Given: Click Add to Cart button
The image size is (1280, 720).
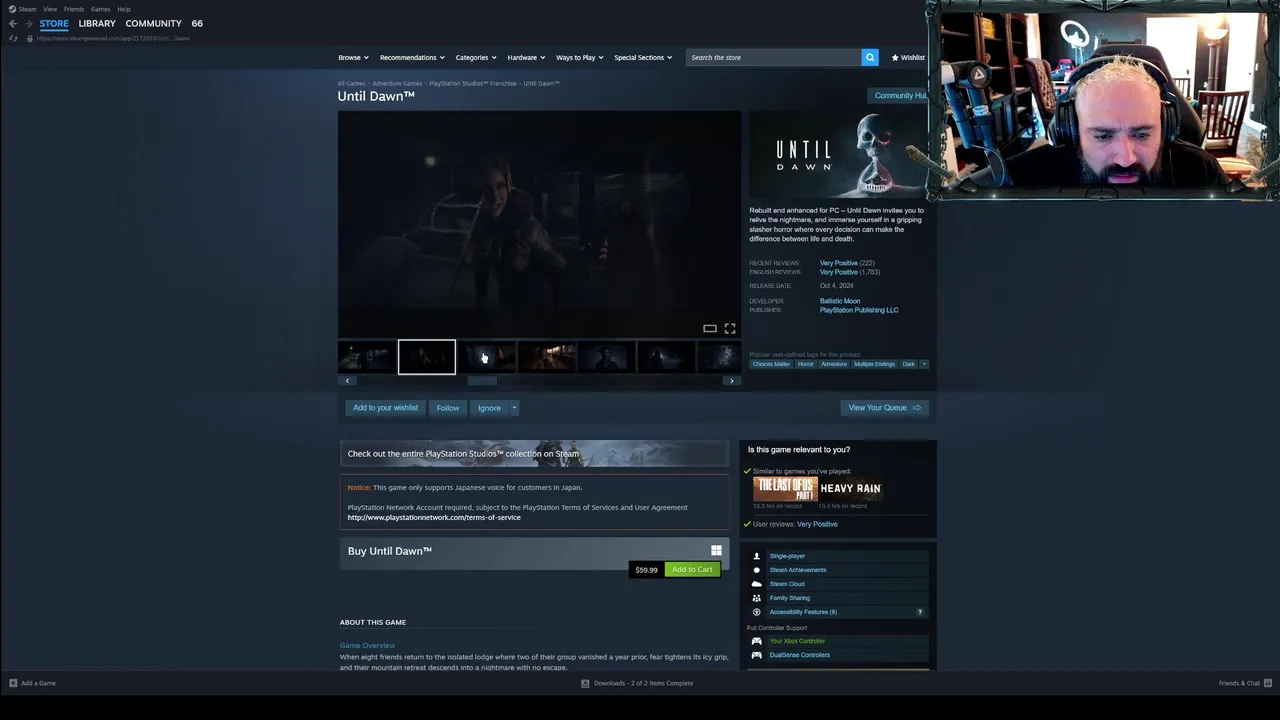Looking at the screenshot, I should pos(692,570).
